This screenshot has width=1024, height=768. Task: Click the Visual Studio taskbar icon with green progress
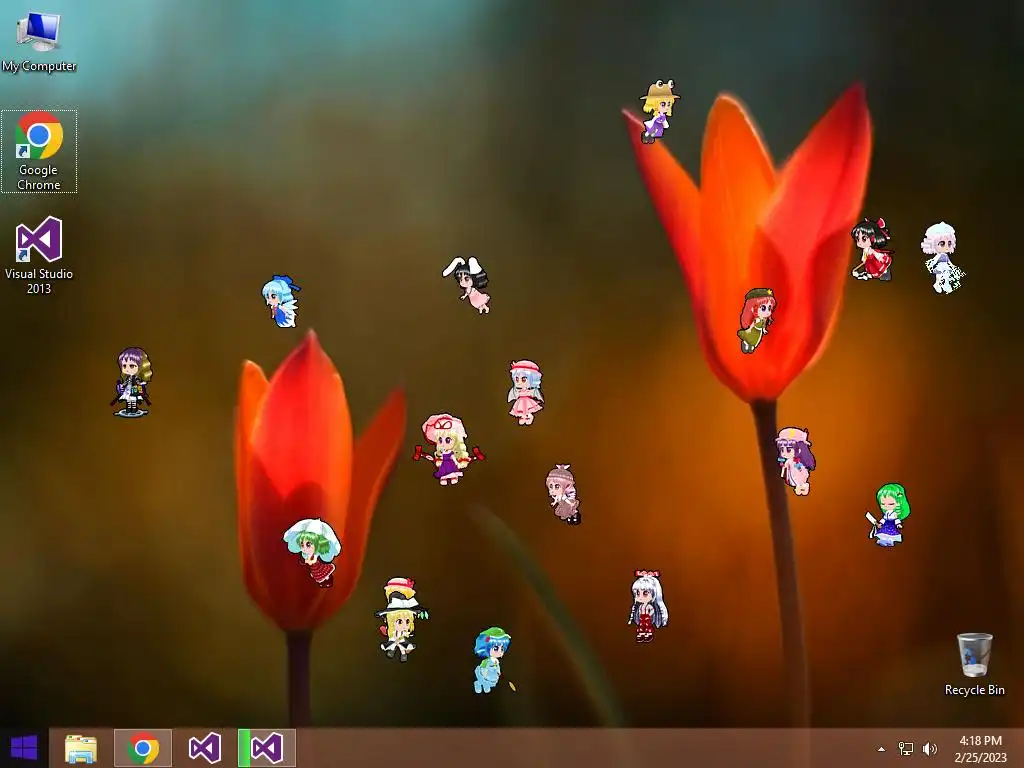coord(266,748)
